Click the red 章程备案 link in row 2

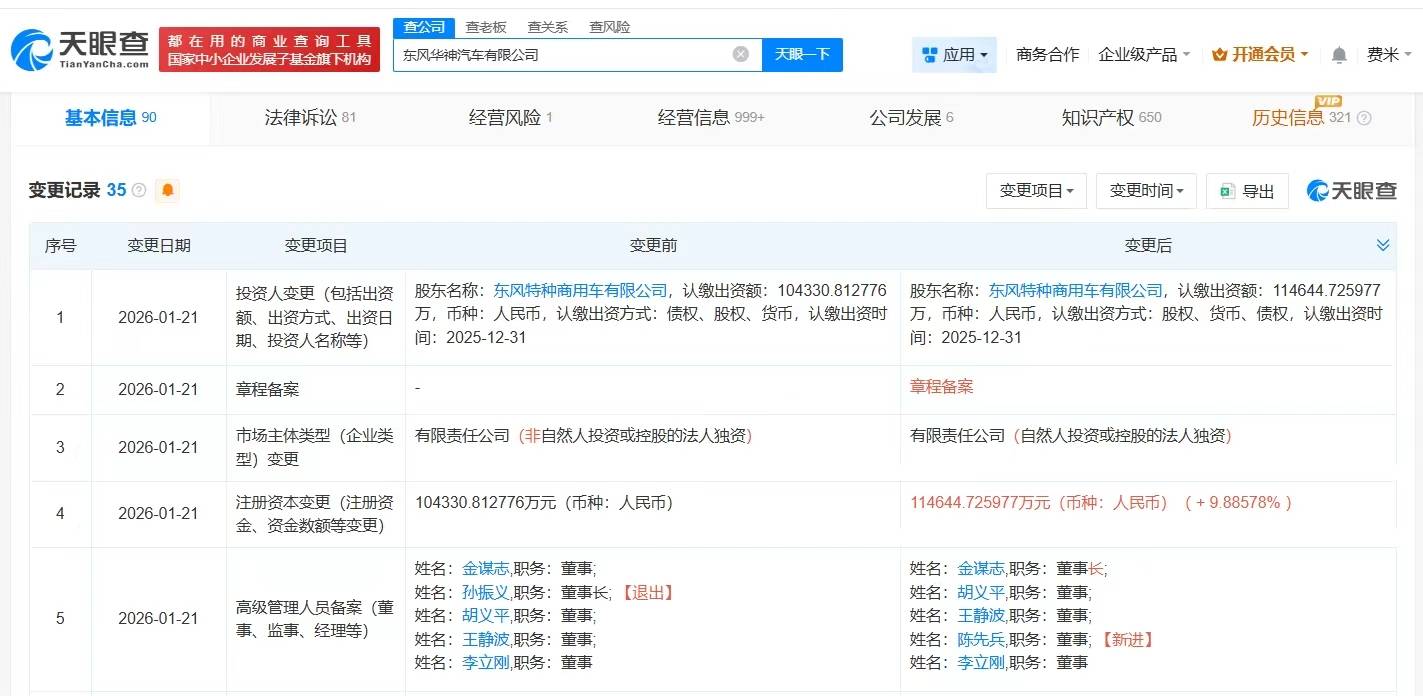click(941, 385)
